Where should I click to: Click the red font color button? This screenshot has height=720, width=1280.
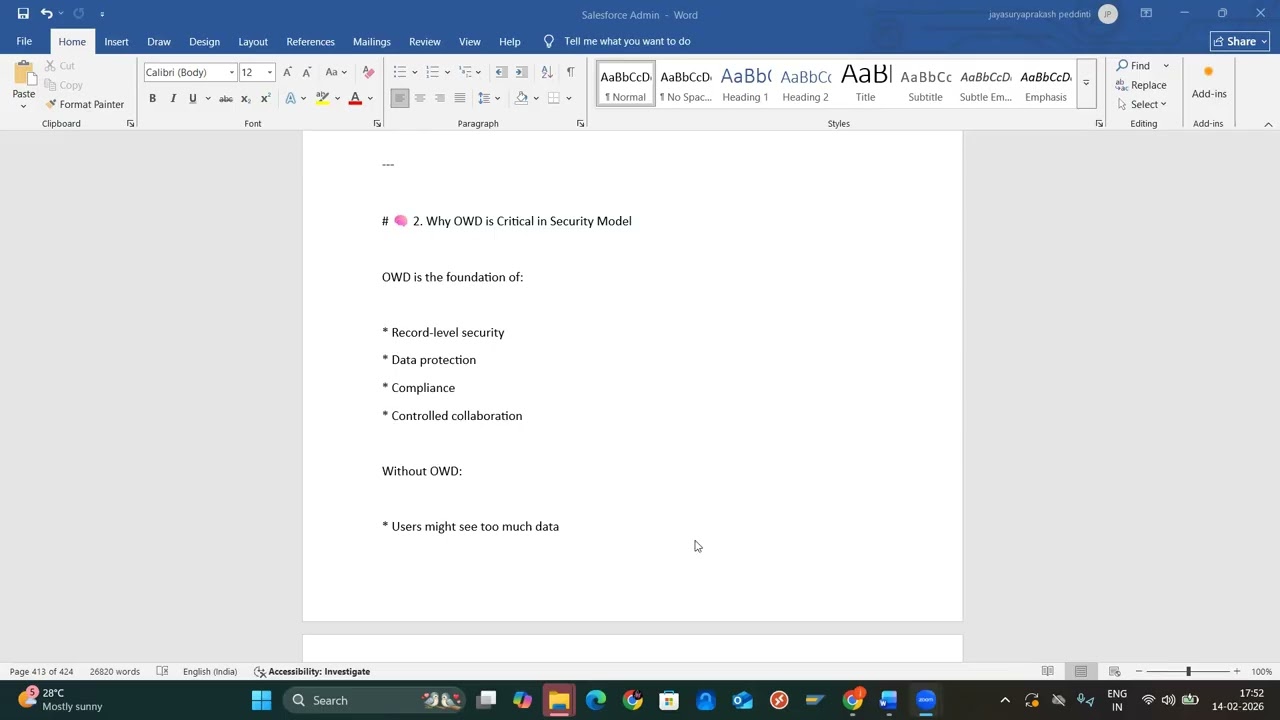[x=354, y=98]
